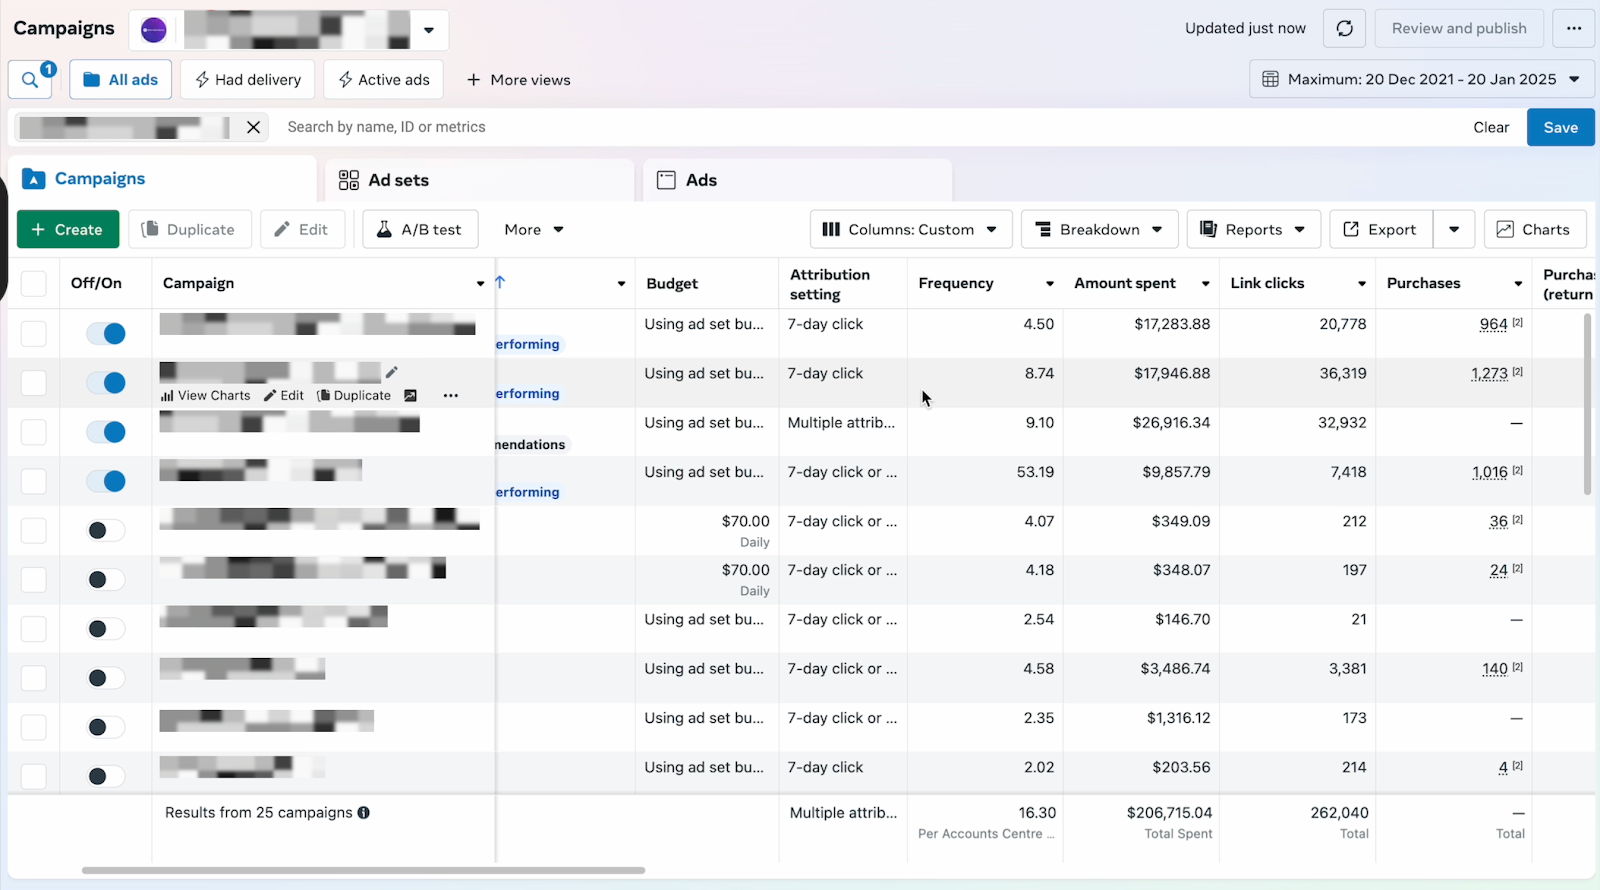Remove the applied search filter chip
Screen dimensions: 1600x890
[x=254, y=127]
